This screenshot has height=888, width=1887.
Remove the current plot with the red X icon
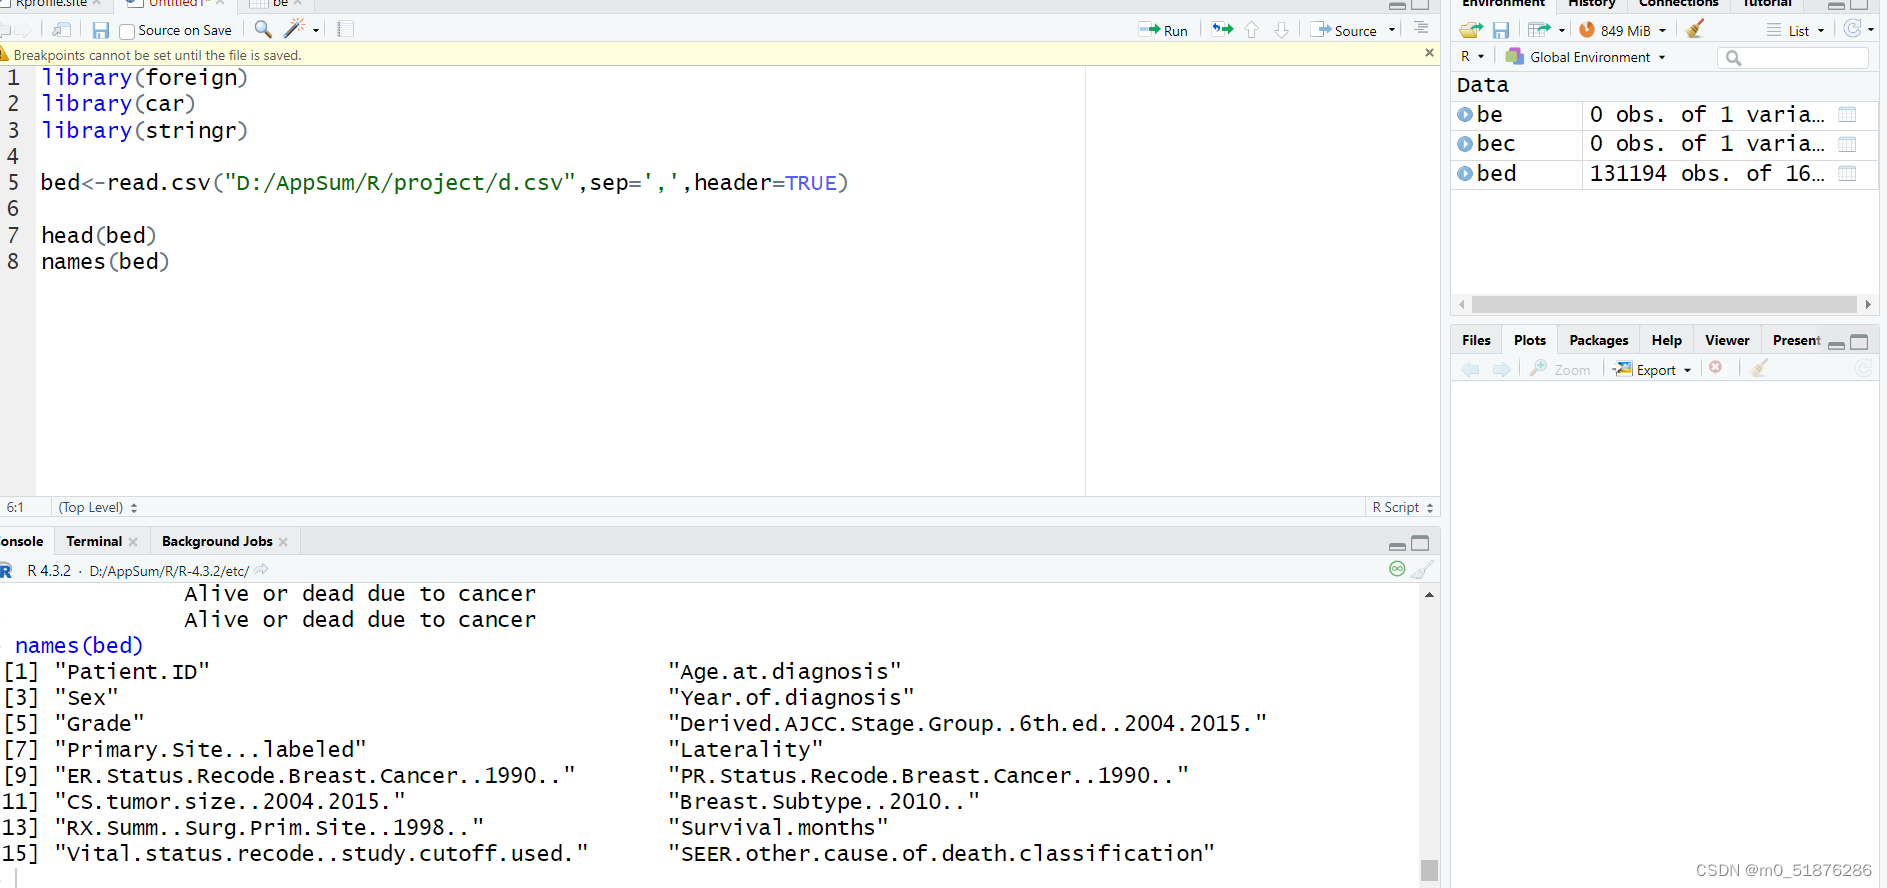pyautogui.click(x=1716, y=368)
